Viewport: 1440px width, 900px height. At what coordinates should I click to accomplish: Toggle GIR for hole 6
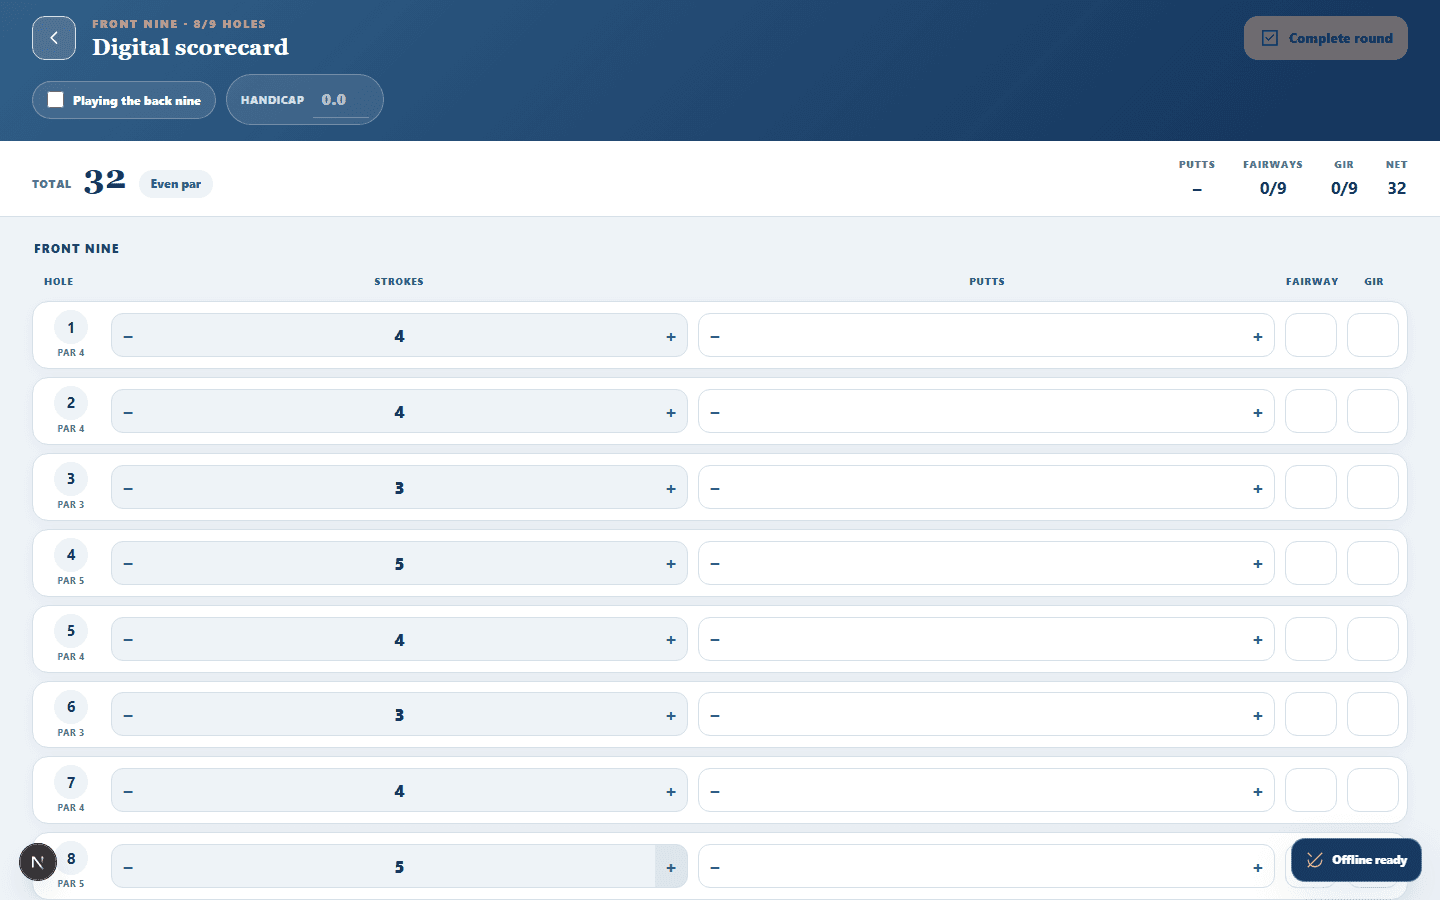[x=1373, y=714]
